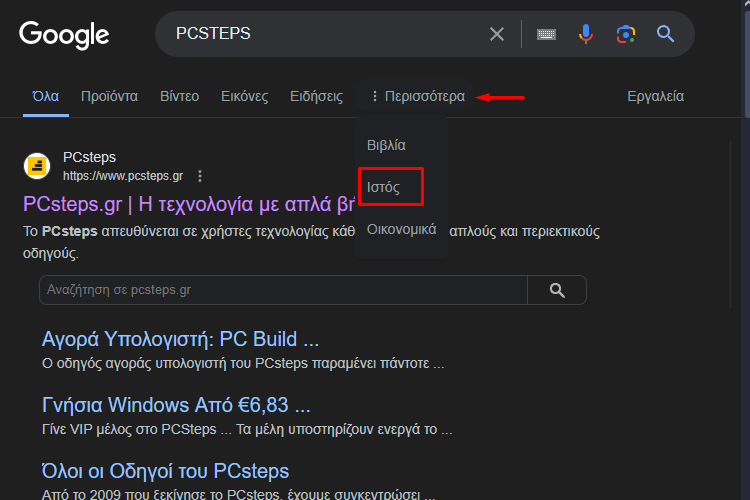The image size is (750, 500).
Task: Click the magnifier search button in top bar
Action: click(x=665, y=34)
